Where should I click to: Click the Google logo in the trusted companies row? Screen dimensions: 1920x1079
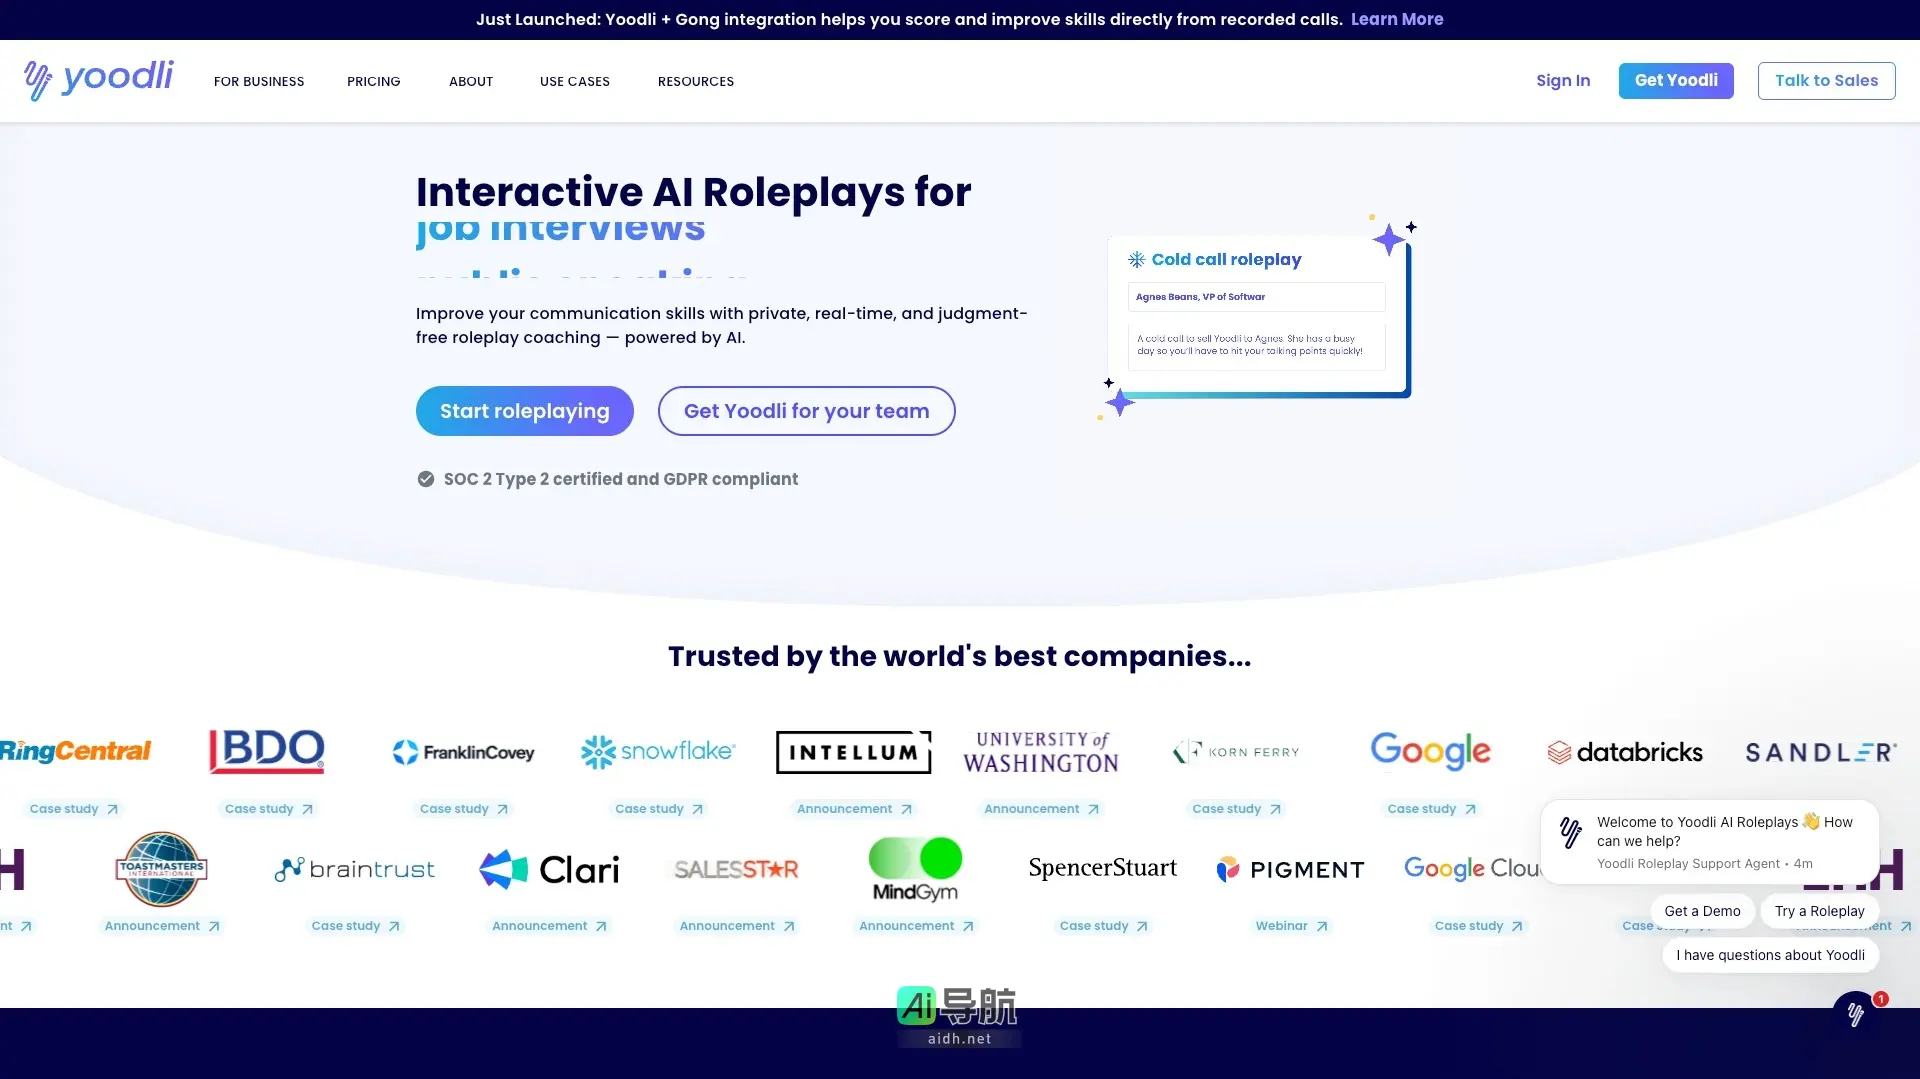coord(1430,751)
